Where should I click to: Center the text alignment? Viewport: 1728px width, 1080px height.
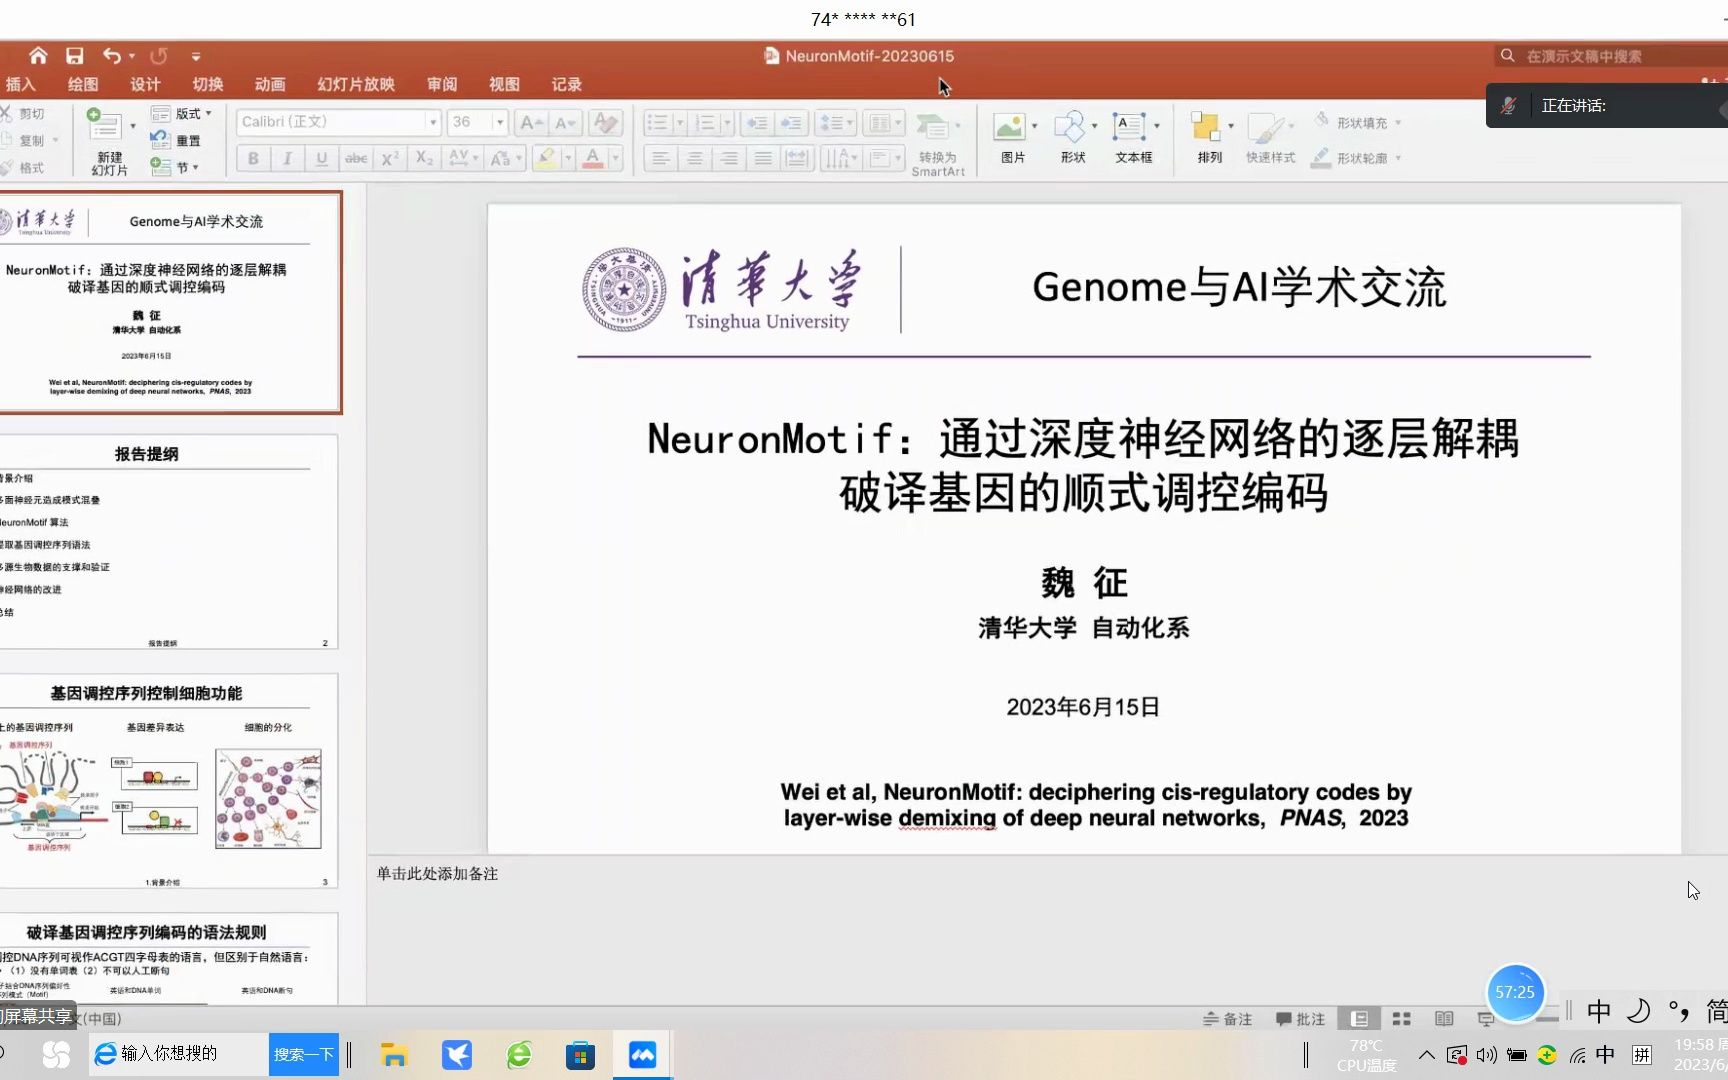click(694, 158)
